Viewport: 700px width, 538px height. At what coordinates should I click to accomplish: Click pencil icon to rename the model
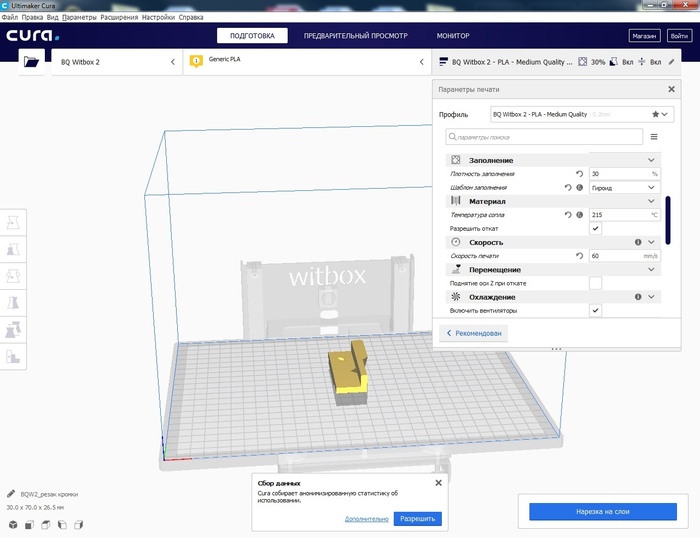click(x=11, y=494)
